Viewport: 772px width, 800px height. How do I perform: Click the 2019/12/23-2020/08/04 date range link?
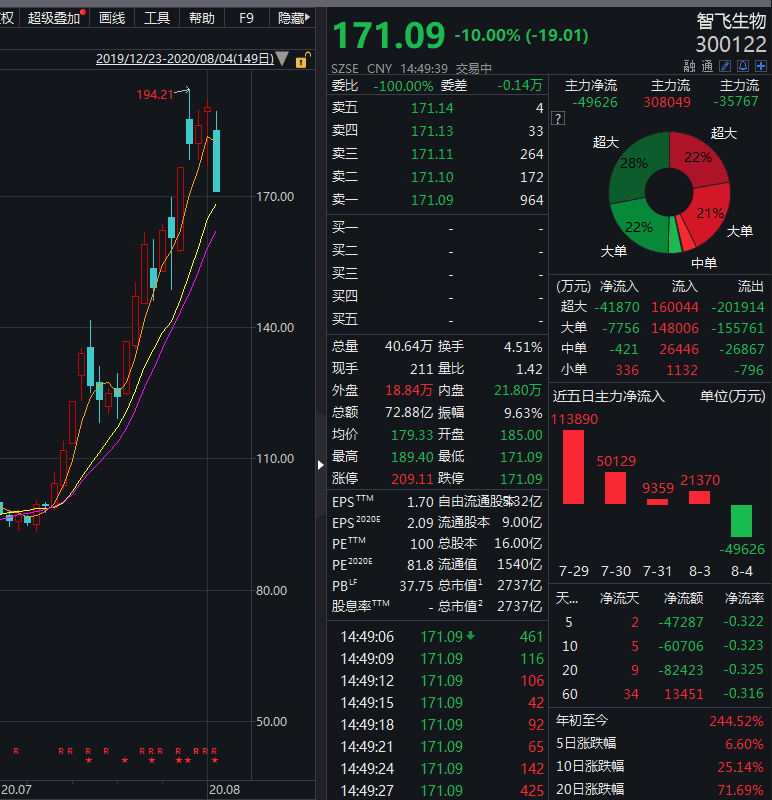tap(185, 59)
